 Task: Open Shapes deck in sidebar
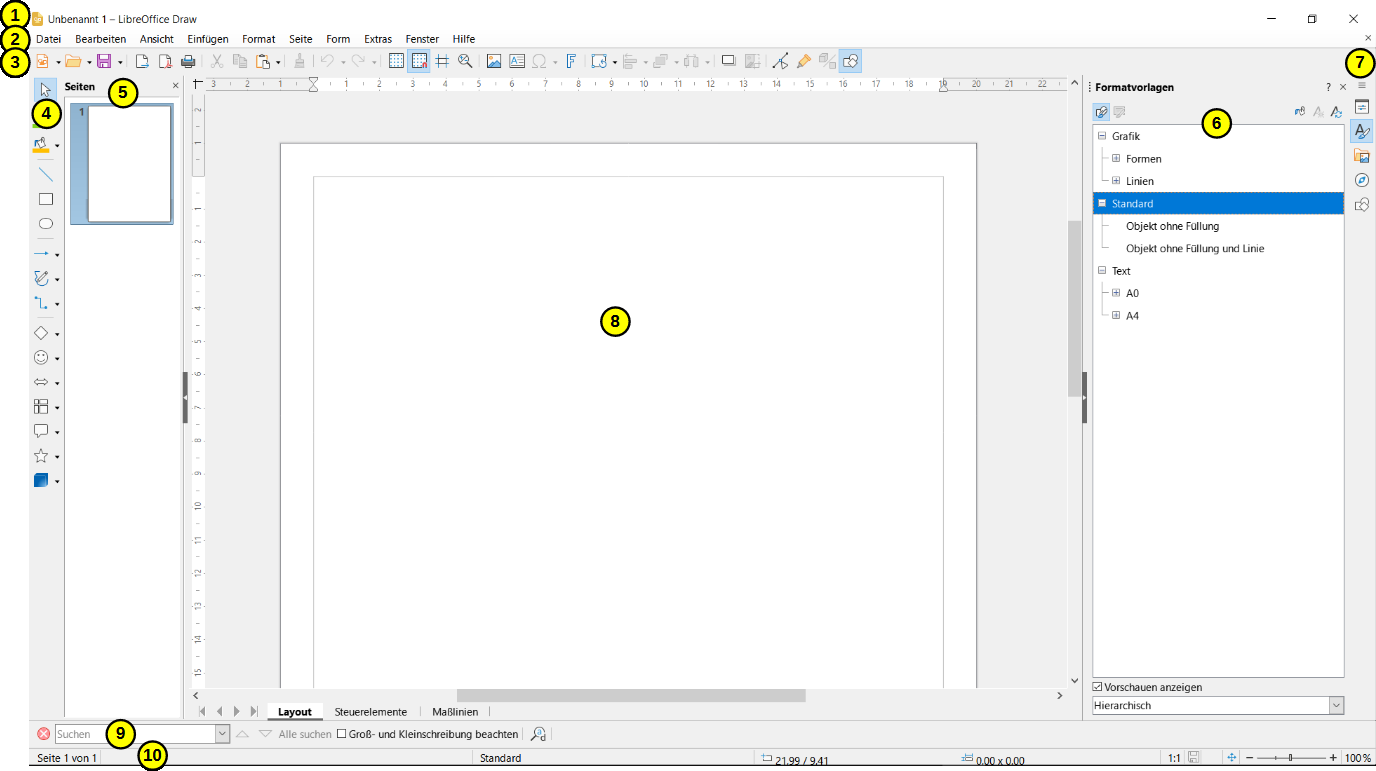[1361, 204]
